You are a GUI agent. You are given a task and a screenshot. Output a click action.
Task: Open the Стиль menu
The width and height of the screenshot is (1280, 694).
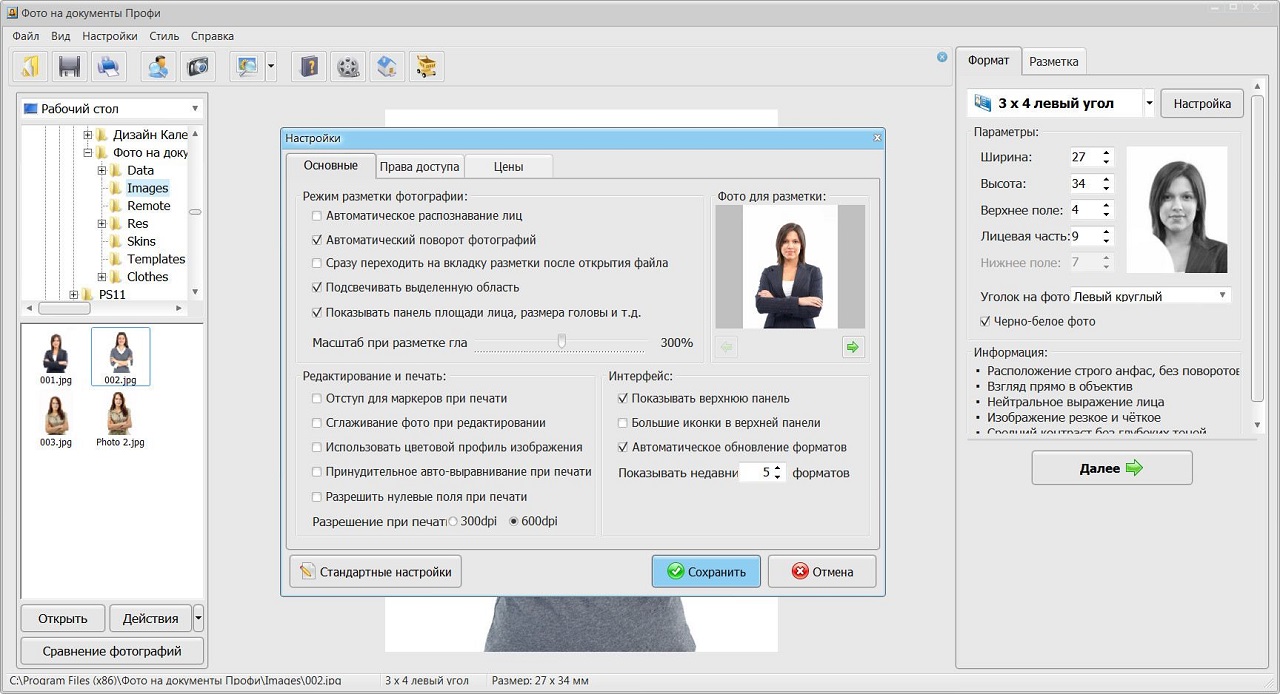[x=164, y=36]
